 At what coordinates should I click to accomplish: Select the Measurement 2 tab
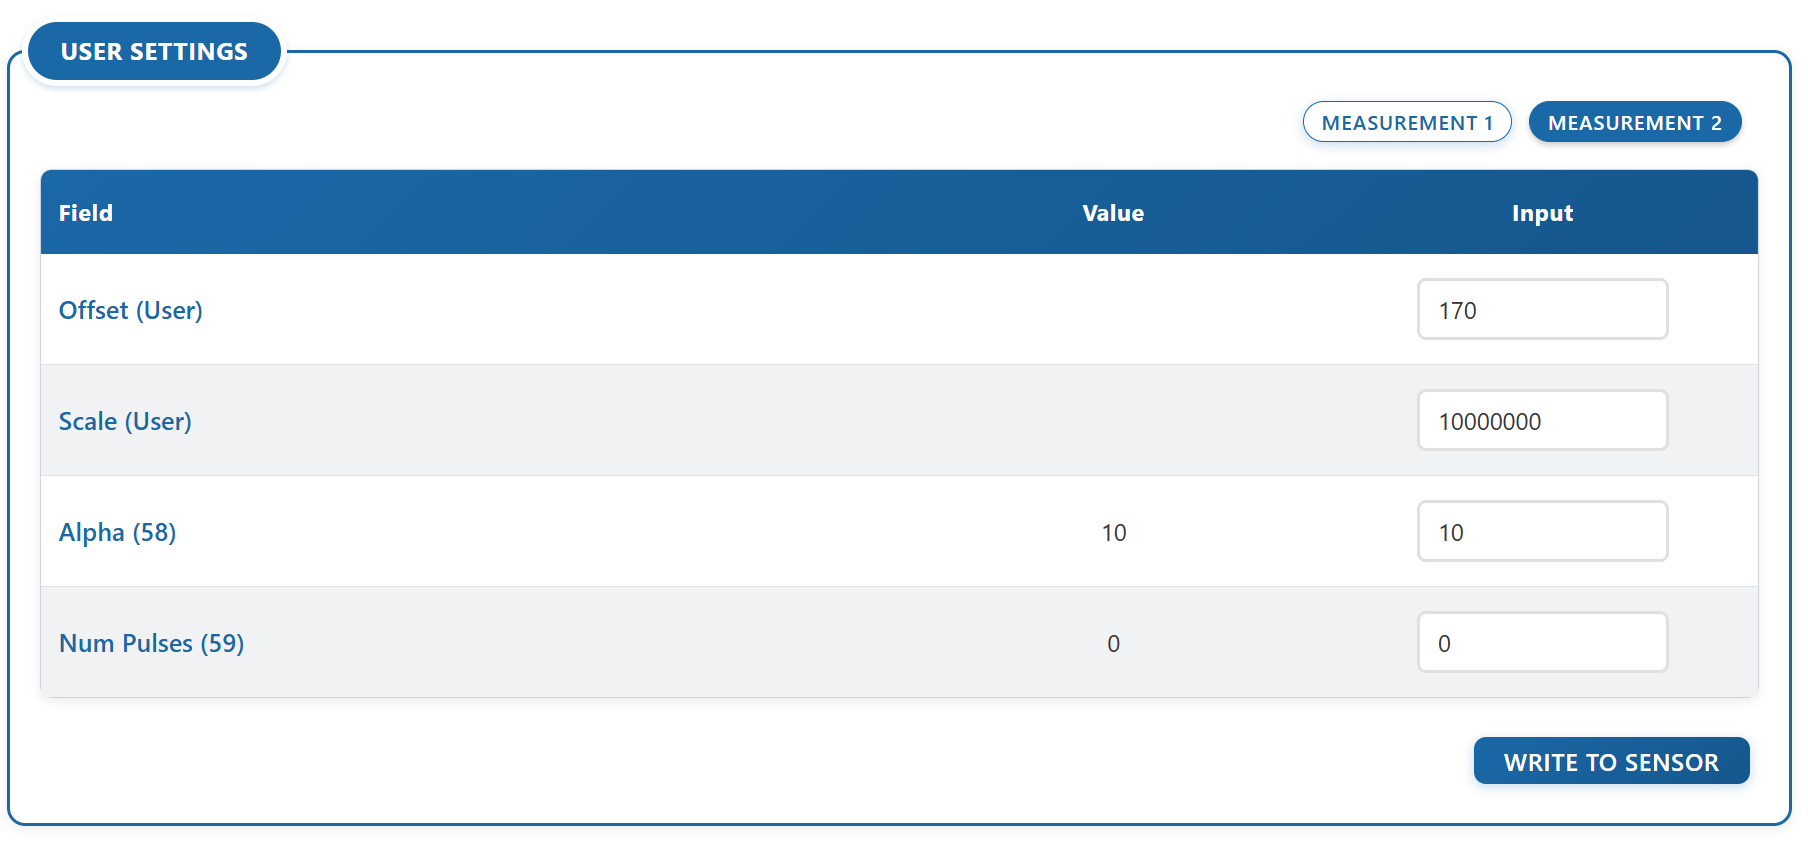click(1634, 122)
